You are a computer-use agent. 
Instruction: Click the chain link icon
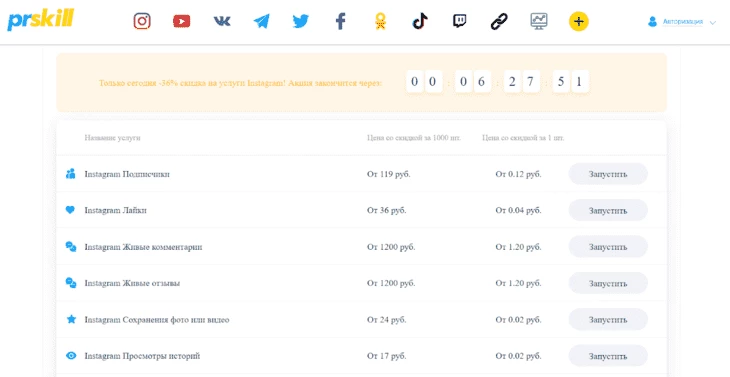coord(499,21)
